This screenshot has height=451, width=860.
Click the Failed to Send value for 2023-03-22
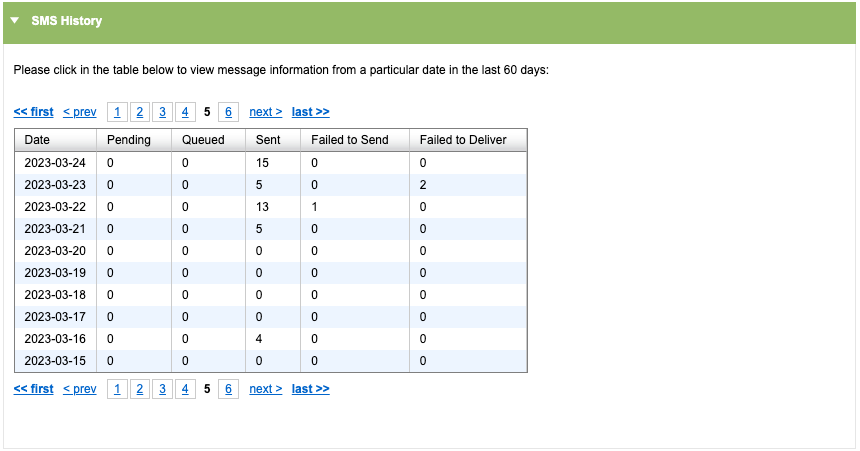pos(315,206)
